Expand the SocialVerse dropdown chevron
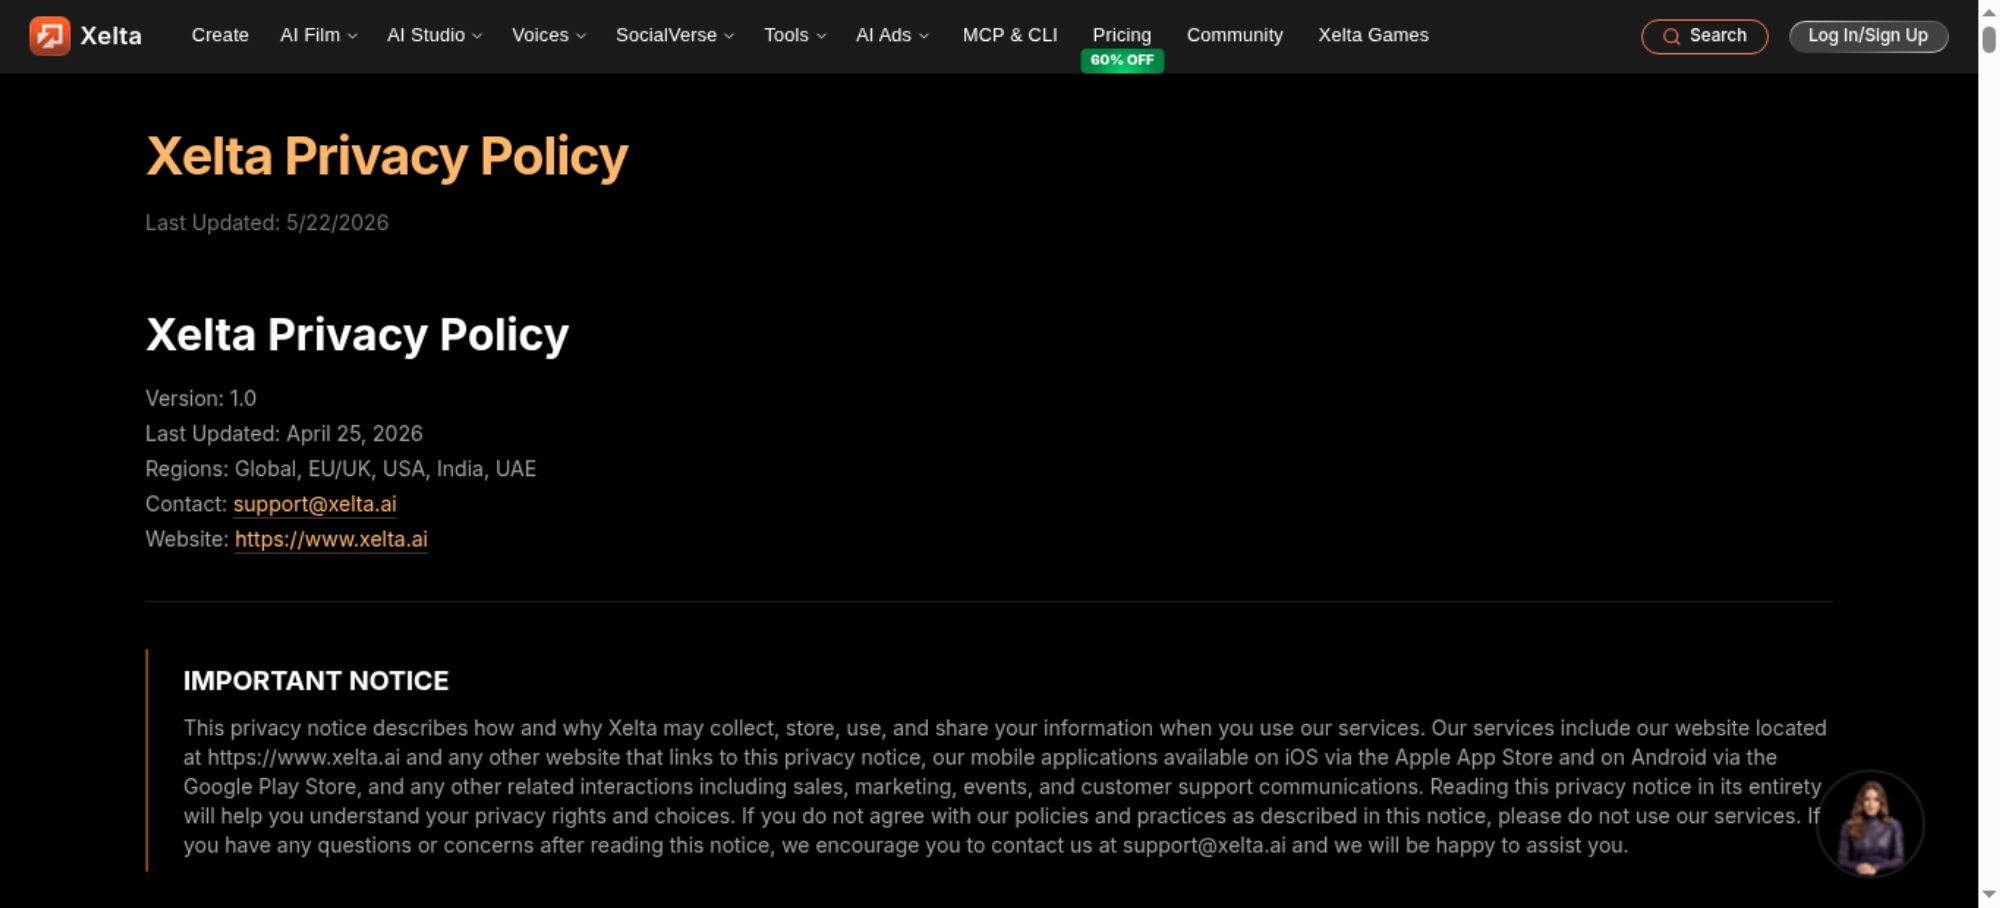This screenshot has width=2000, height=908. click(729, 36)
